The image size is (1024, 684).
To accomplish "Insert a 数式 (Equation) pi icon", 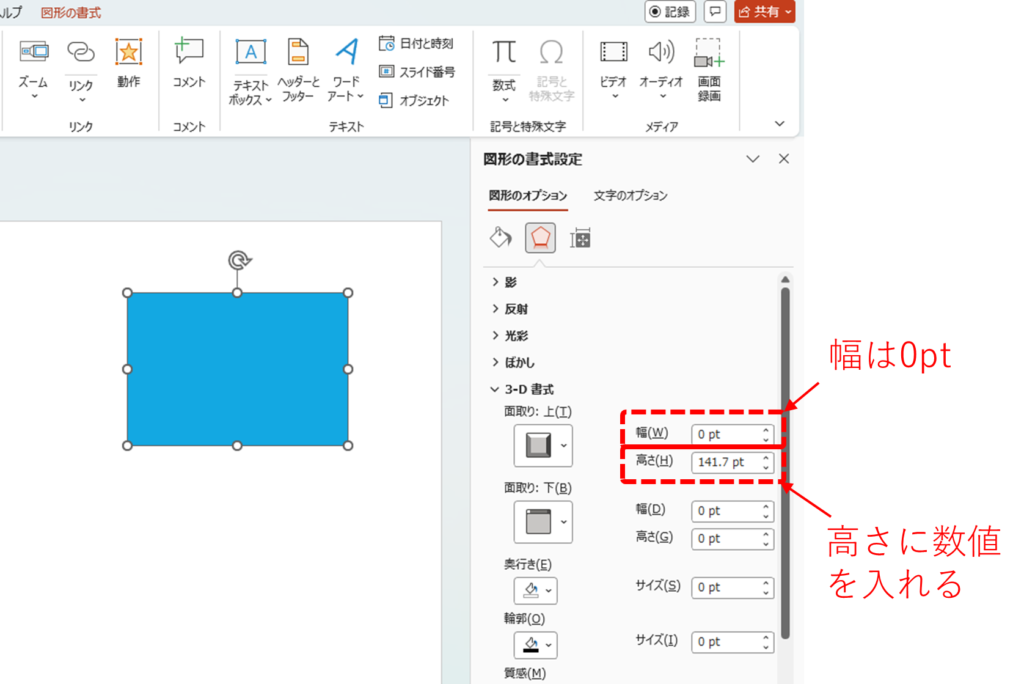I will point(504,53).
